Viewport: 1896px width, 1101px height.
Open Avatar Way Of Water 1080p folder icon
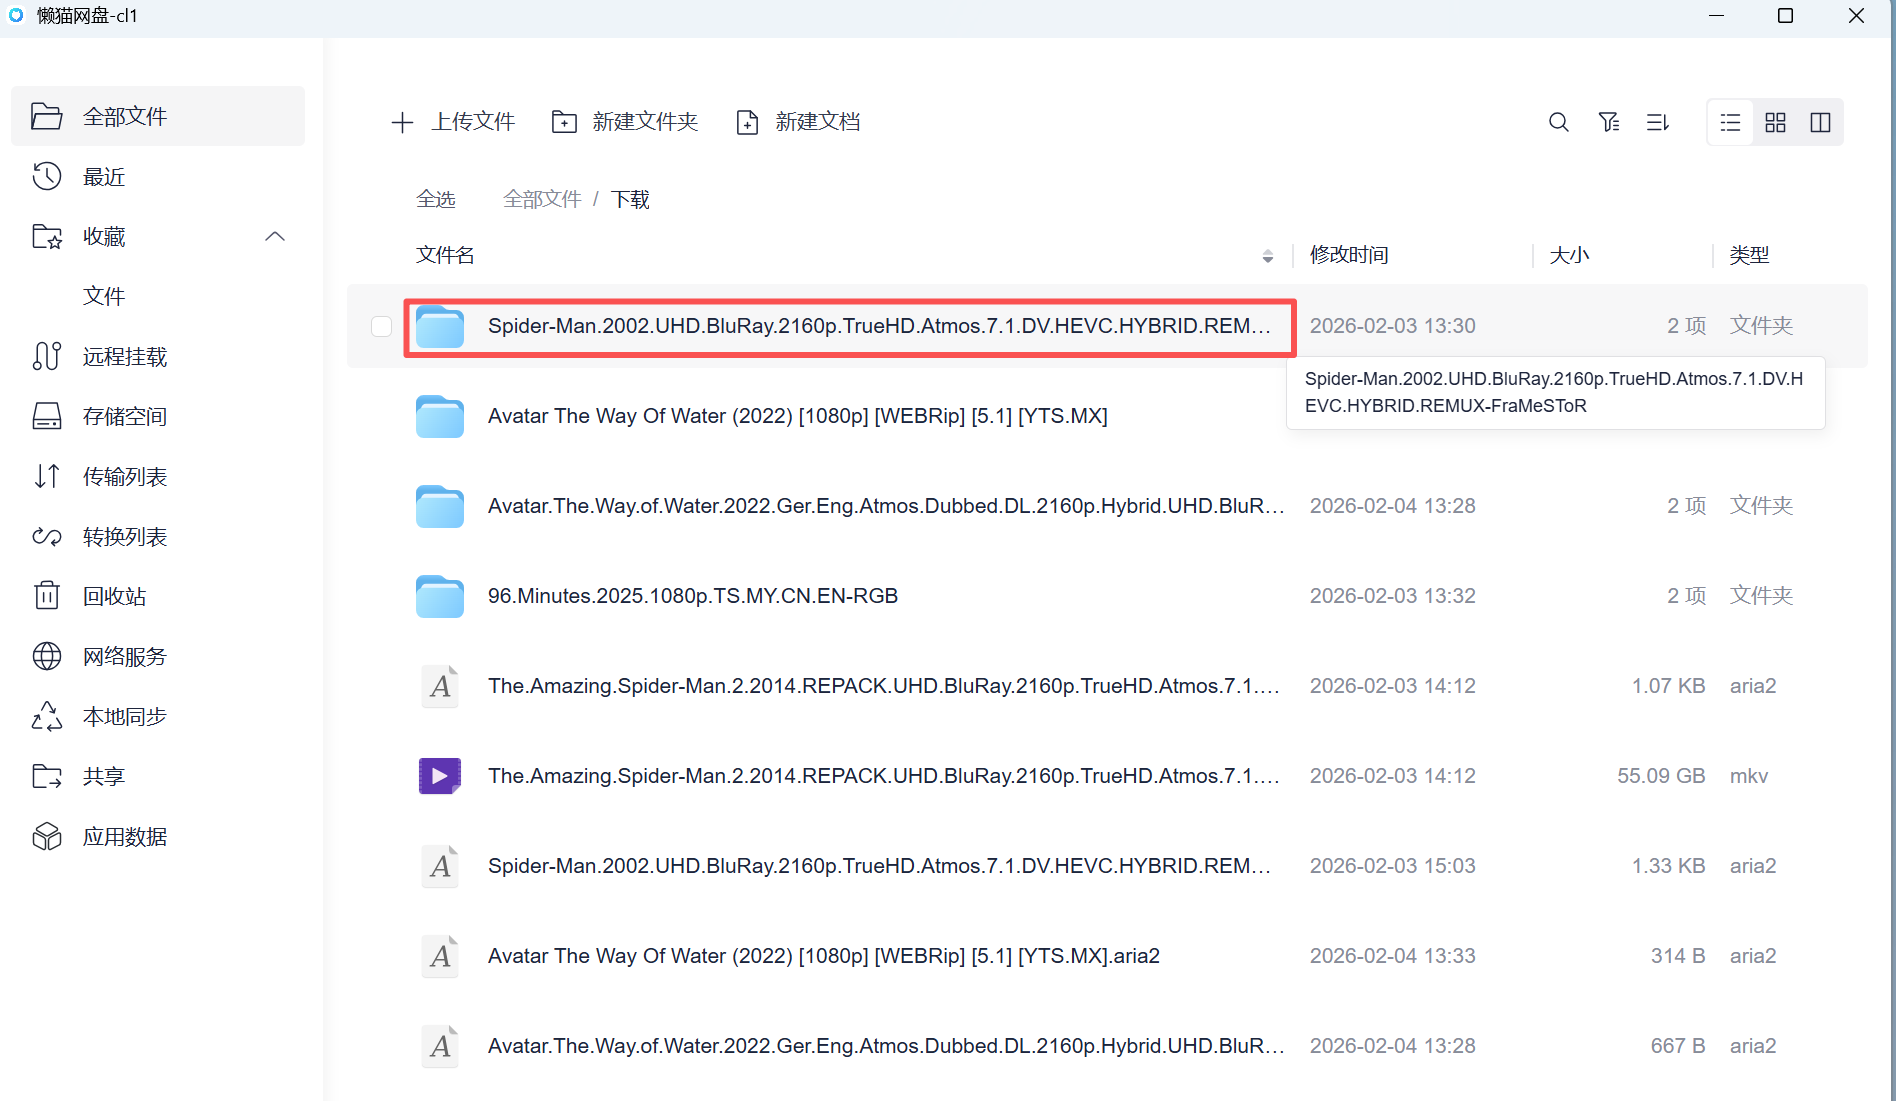(x=440, y=416)
